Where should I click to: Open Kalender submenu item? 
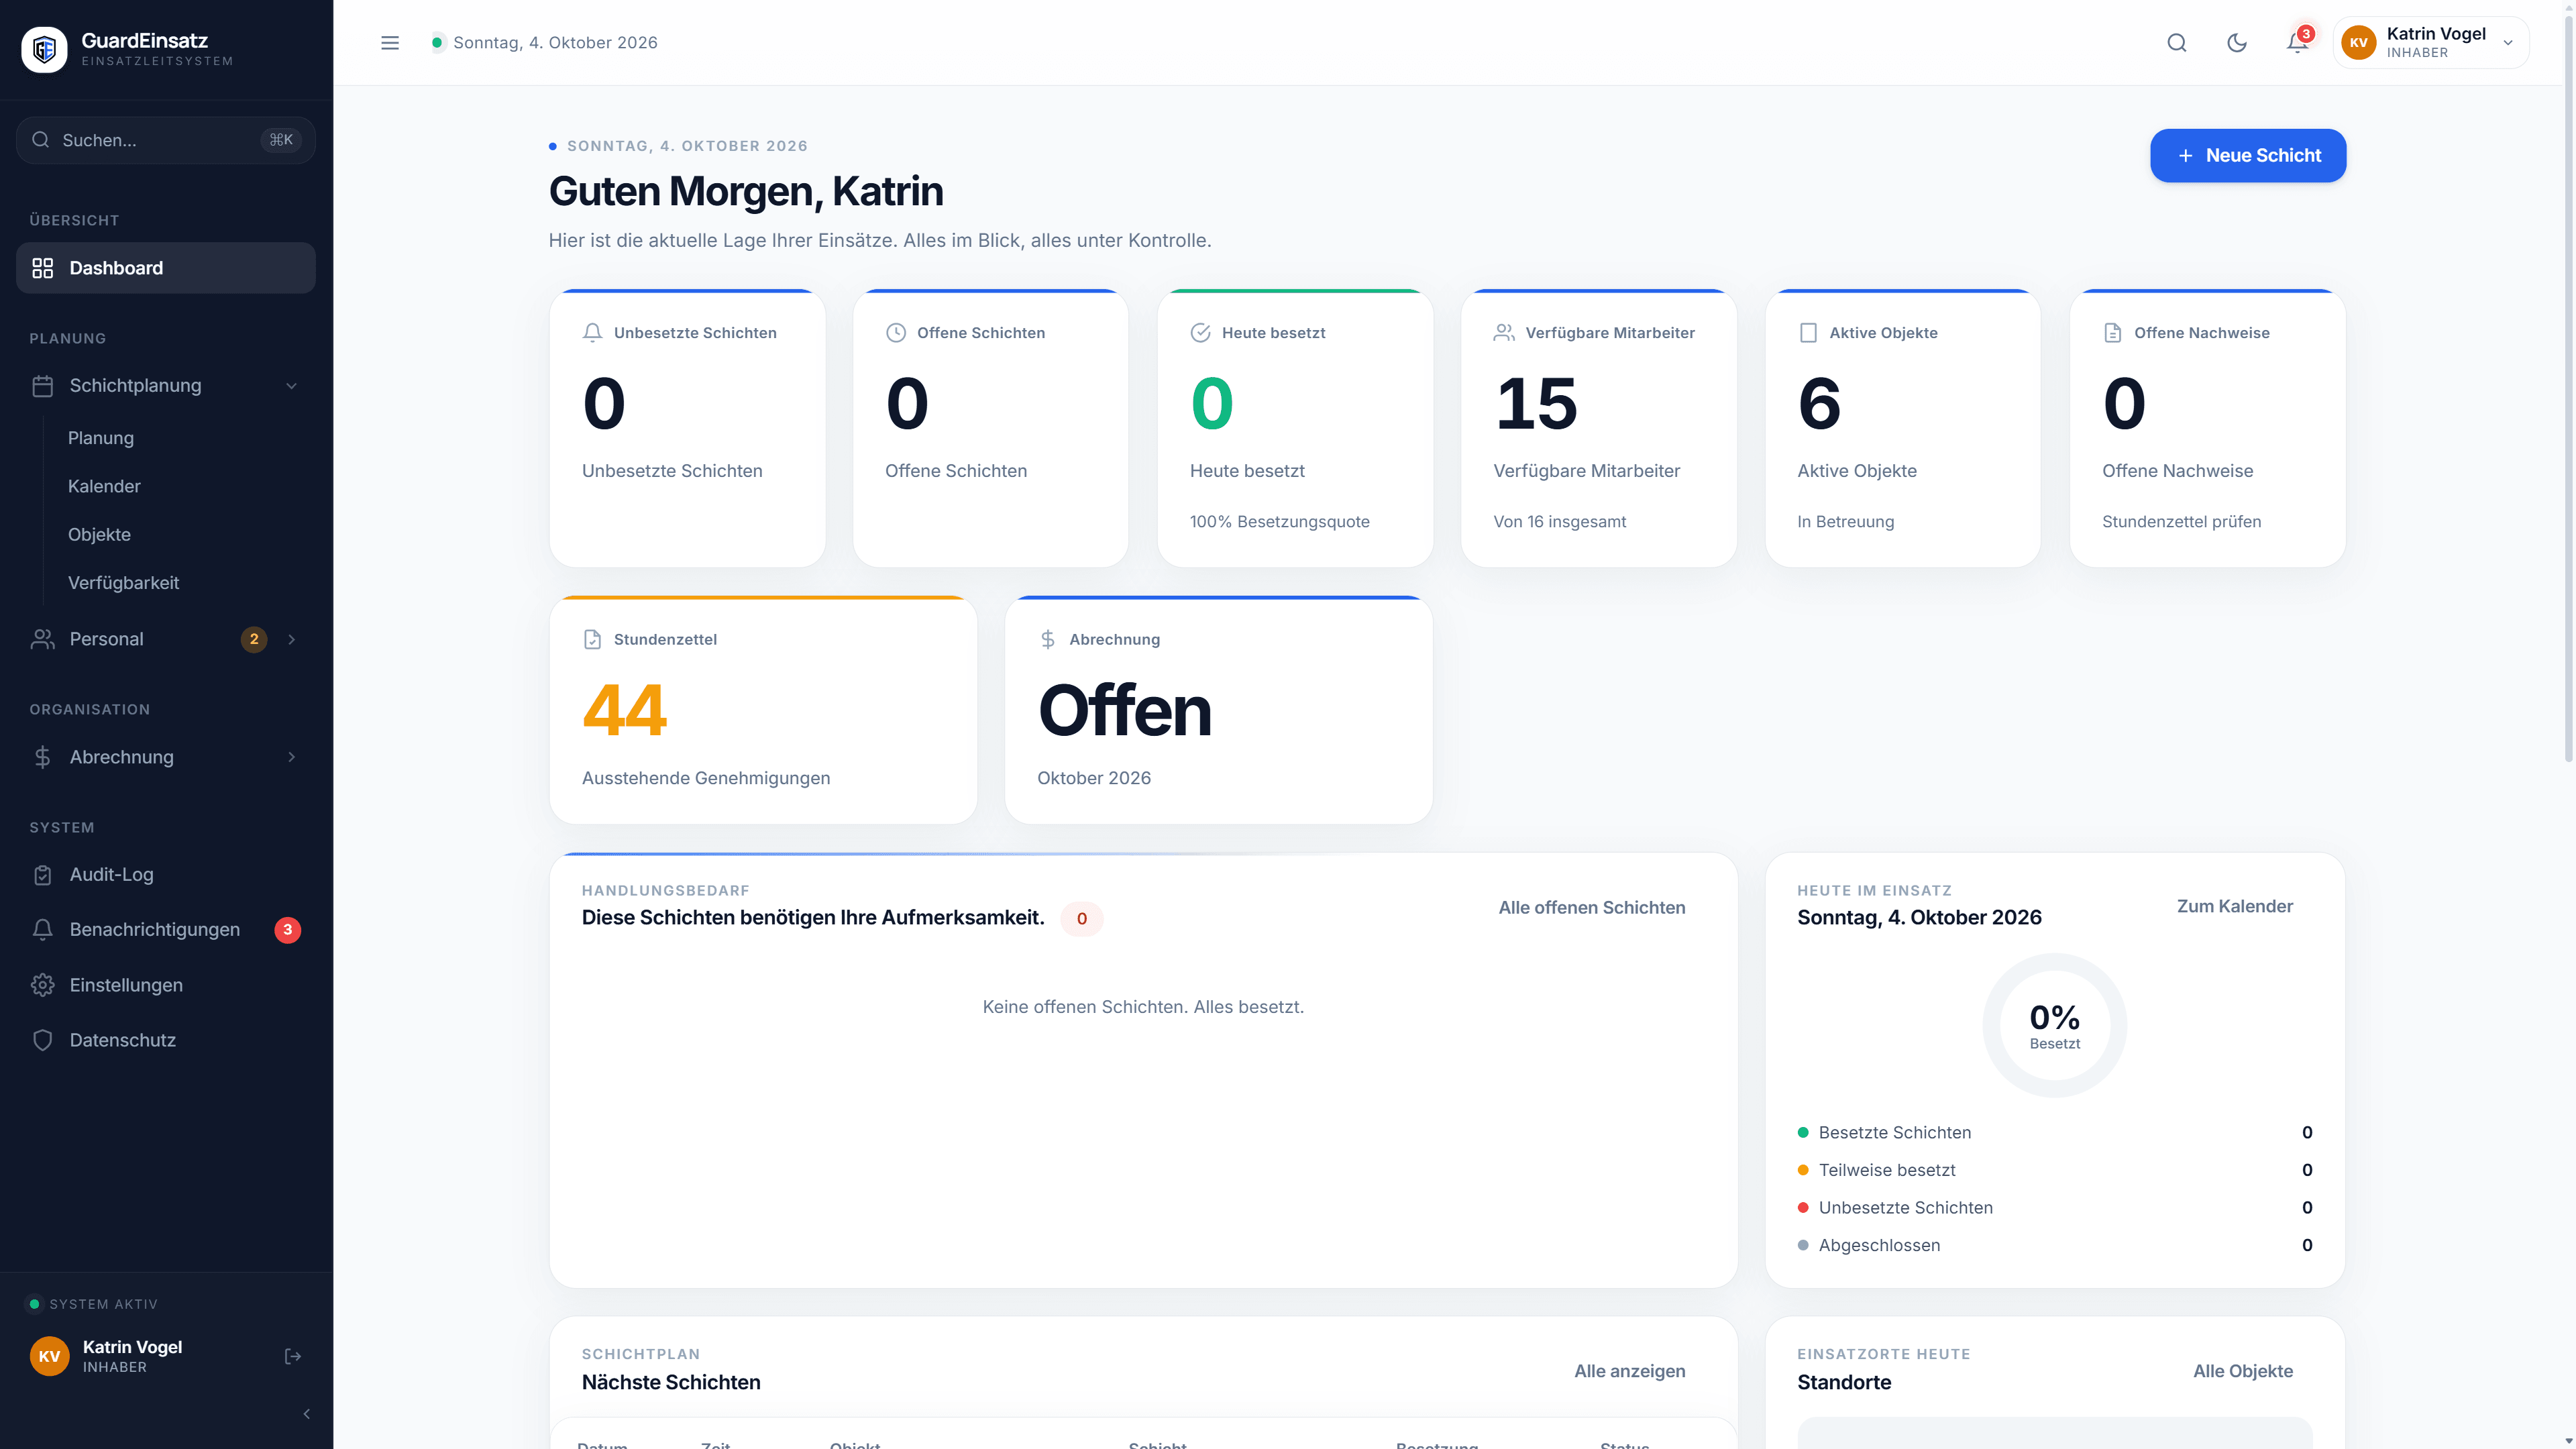pyautogui.click(x=104, y=486)
